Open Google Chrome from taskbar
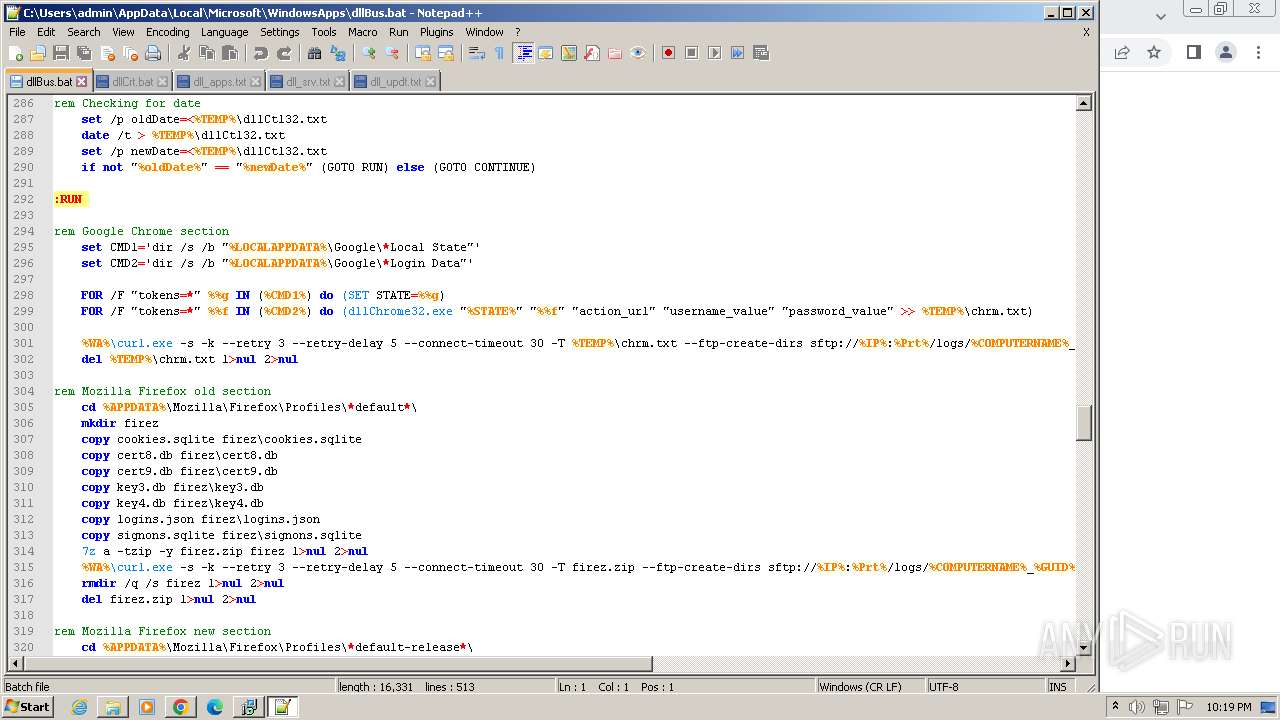 click(180, 707)
